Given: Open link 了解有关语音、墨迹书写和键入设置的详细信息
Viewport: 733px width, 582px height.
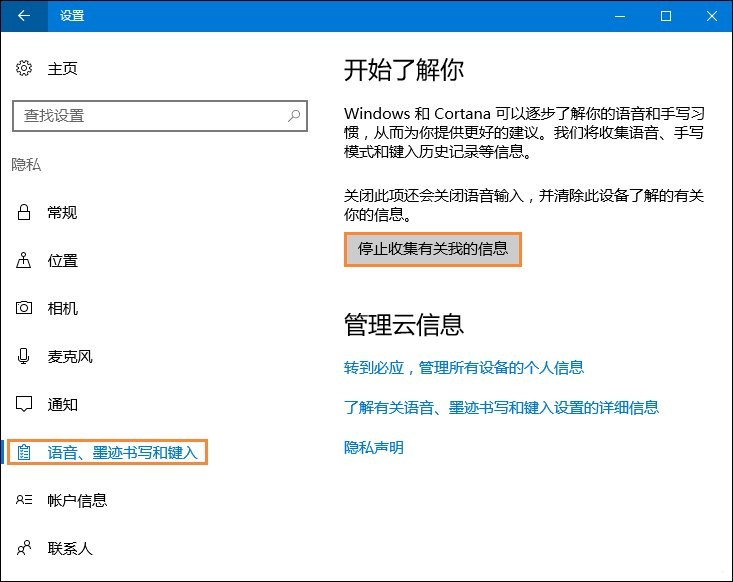Looking at the screenshot, I should pos(500,407).
